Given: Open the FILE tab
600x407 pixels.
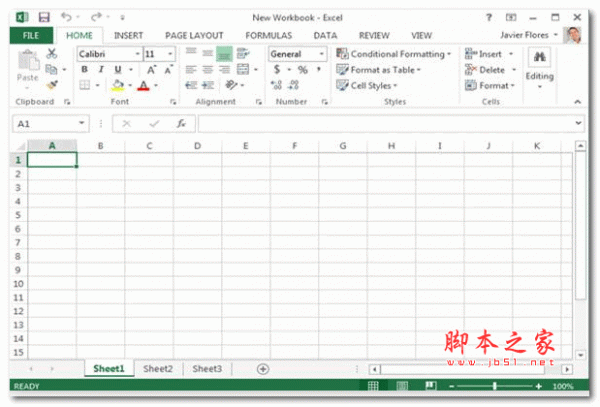Looking at the screenshot, I should point(31,36).
